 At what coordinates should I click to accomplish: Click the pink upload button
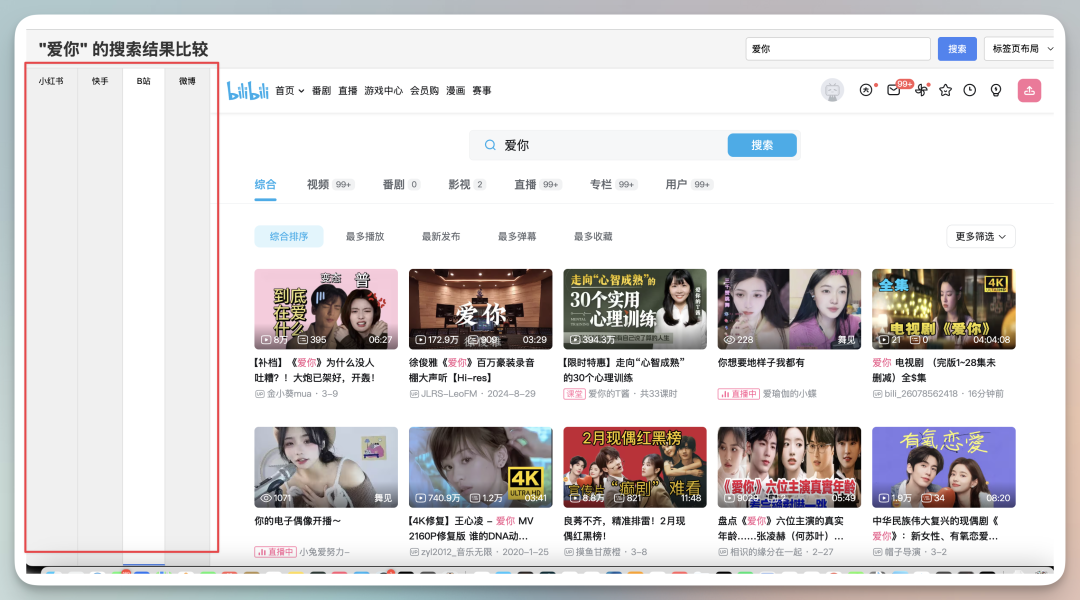coord(1029,90)
